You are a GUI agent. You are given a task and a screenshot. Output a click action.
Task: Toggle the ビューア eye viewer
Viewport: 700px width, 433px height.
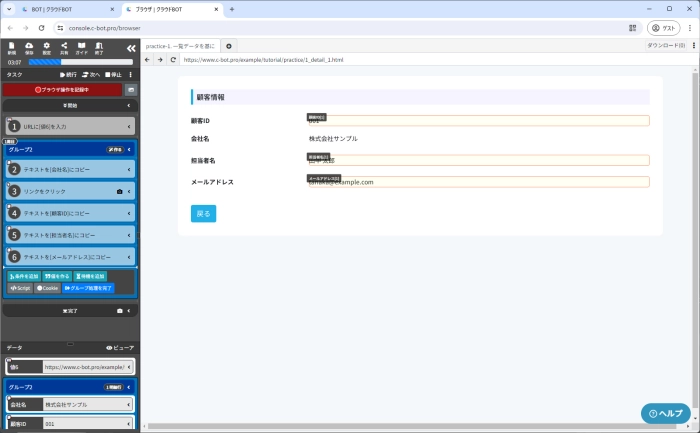point(119,347)
